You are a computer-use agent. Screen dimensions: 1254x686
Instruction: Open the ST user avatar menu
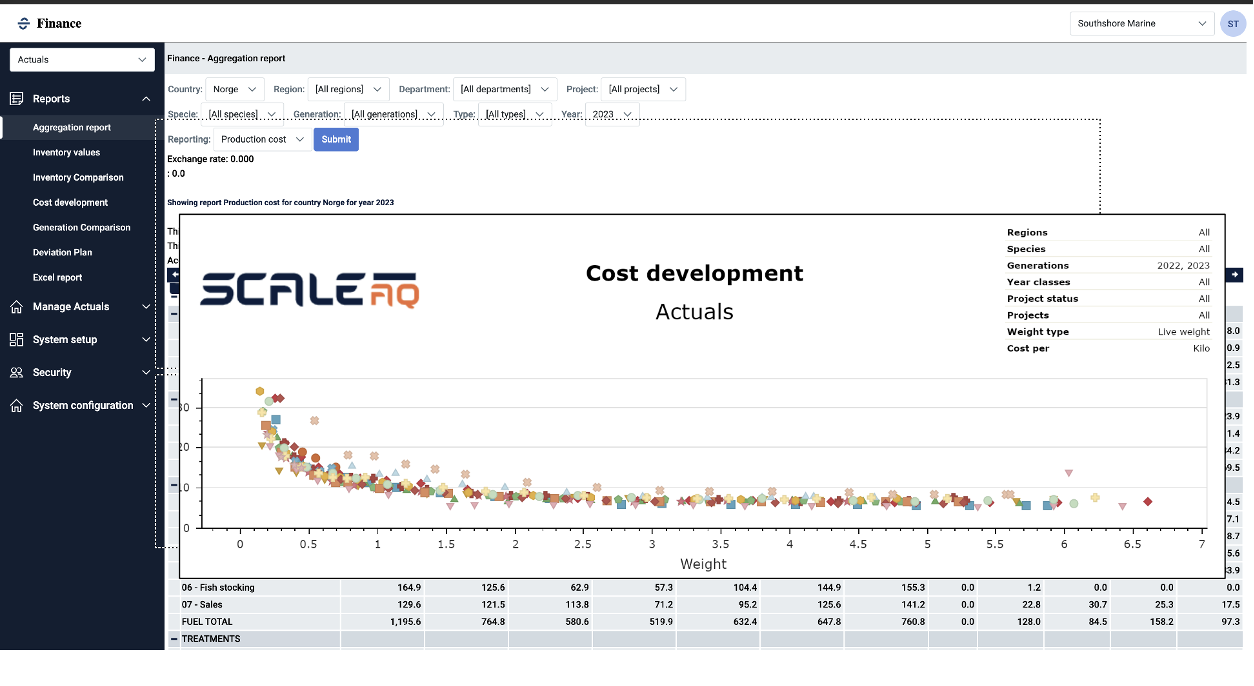1232,23
